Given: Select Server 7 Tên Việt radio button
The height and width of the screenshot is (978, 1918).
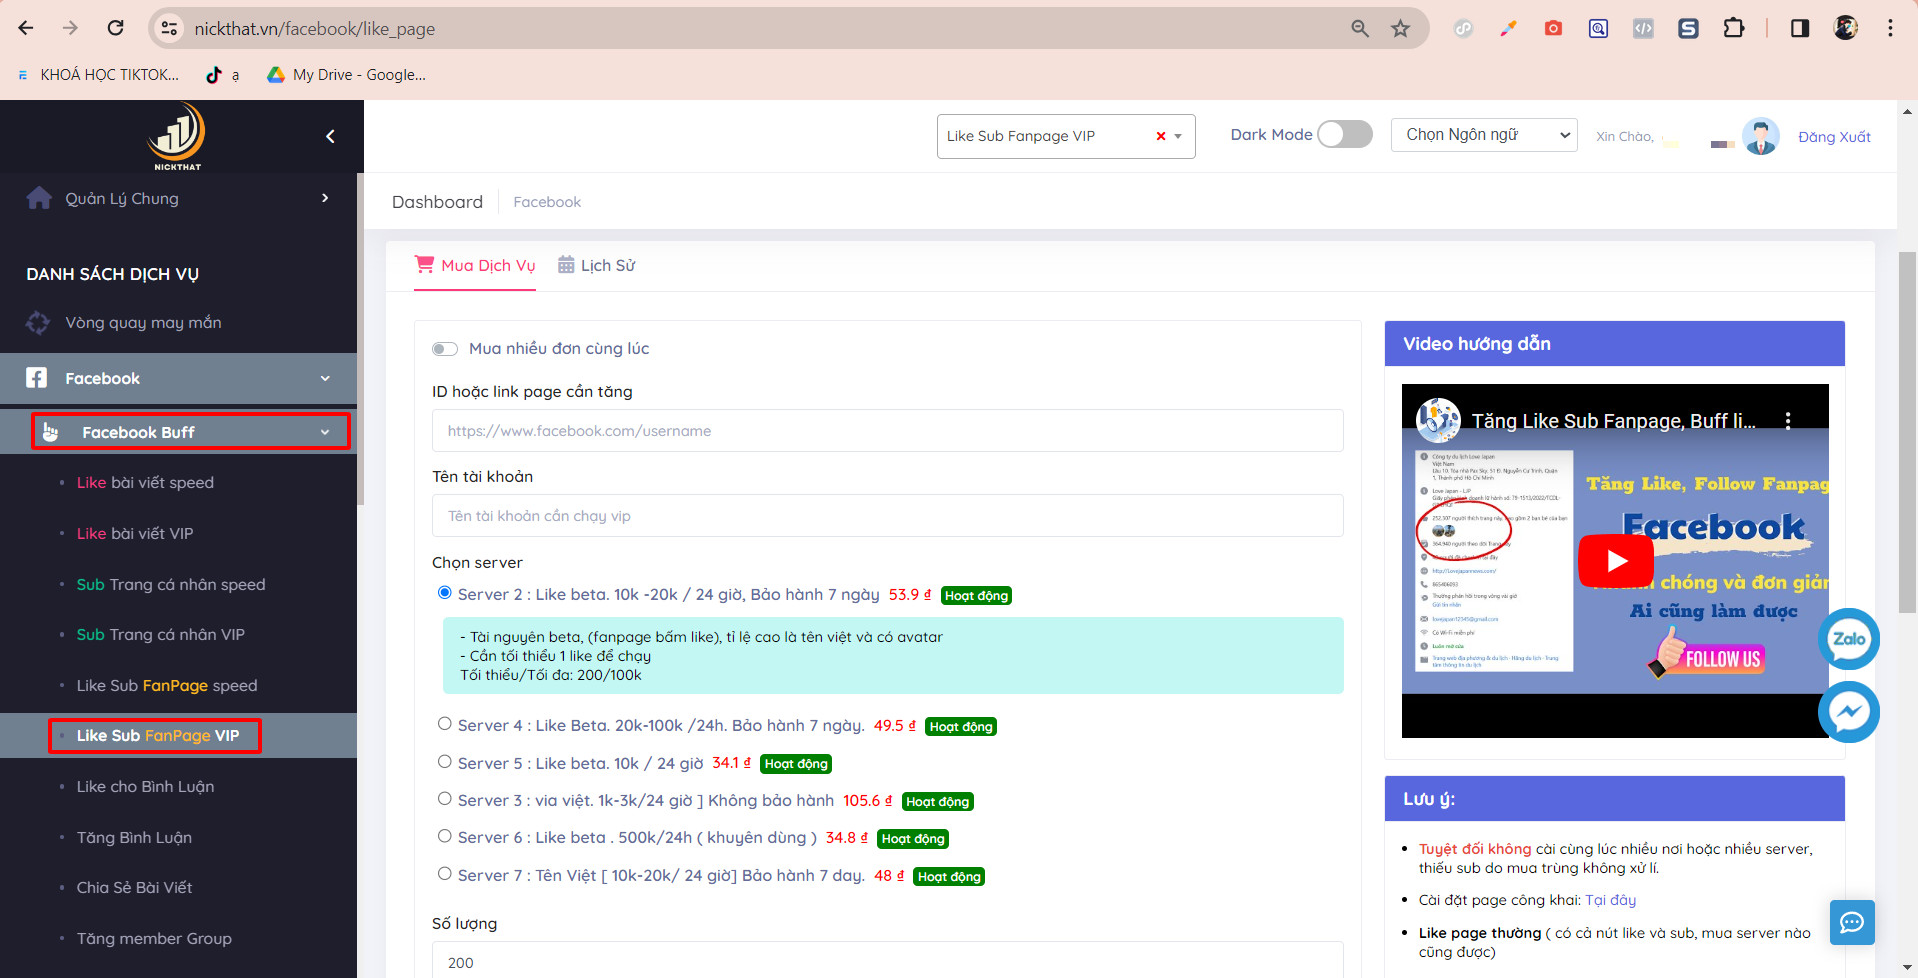Looking at the screenshot, I should coord(444,874).
